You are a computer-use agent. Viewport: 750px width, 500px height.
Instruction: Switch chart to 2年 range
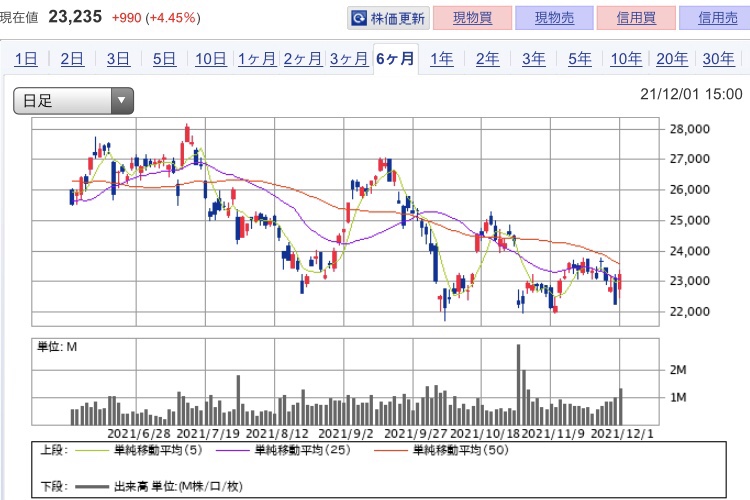coord(487,59)
